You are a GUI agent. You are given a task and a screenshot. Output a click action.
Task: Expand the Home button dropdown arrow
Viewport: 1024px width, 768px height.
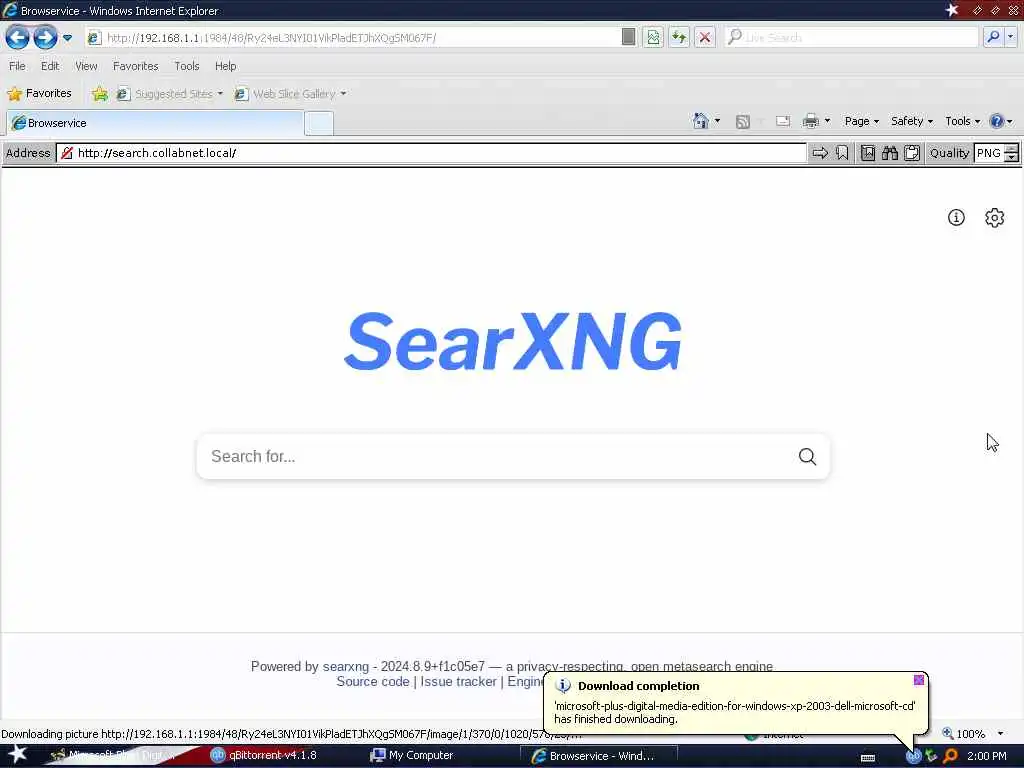tap(717, 121)
